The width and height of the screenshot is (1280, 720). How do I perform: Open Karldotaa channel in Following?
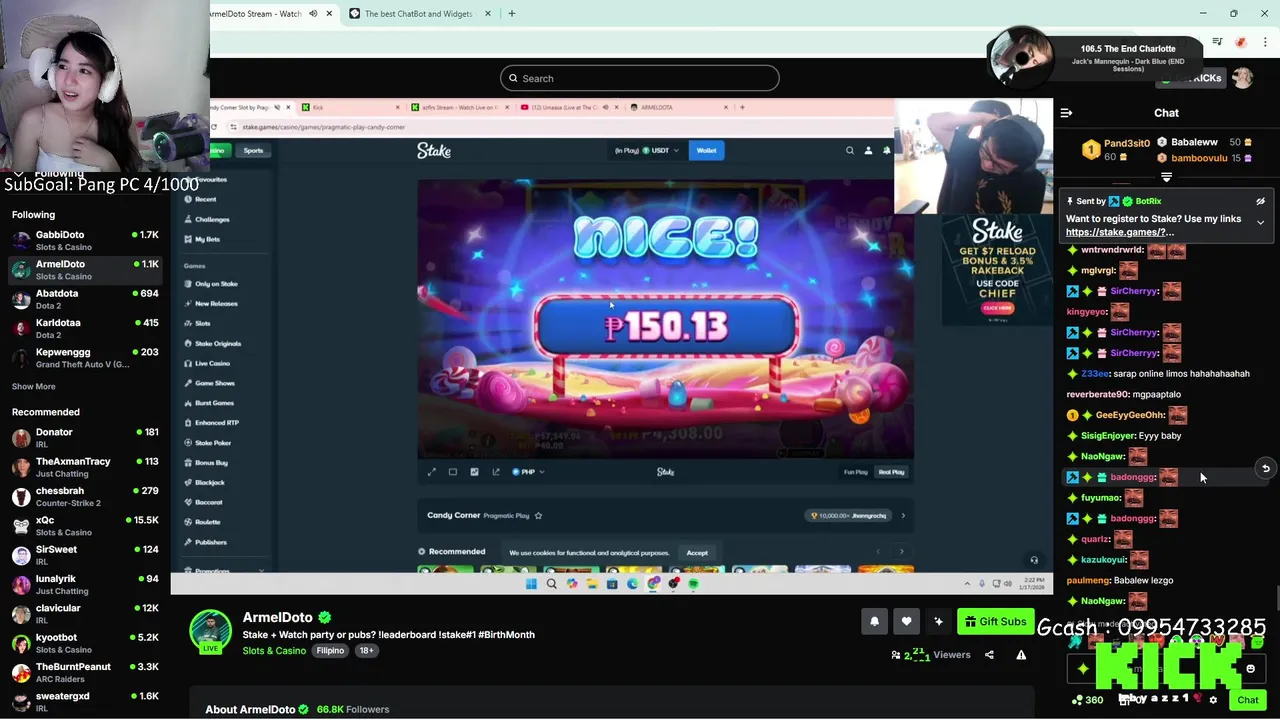[x=85, y=328]
